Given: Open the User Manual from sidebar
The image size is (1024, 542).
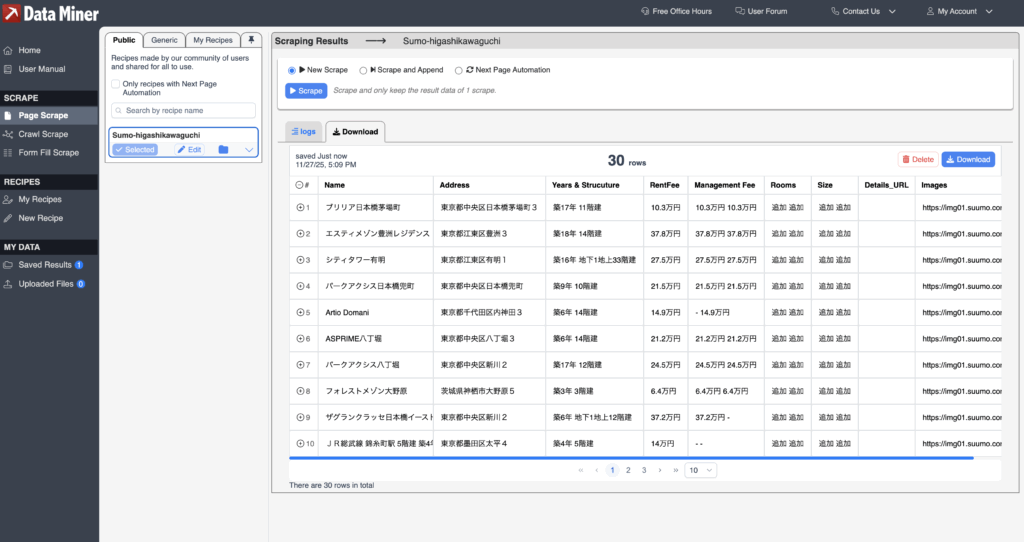Looking at the screenshot, I should tap(41, 69).
